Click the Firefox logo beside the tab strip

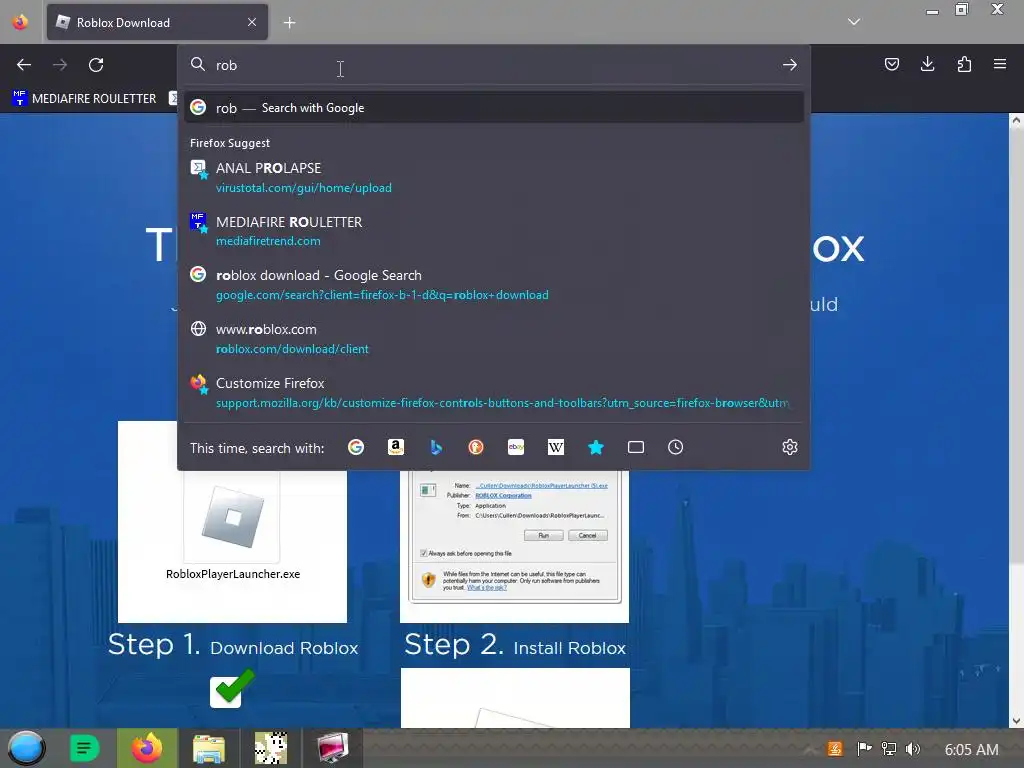tap(20, 22)
